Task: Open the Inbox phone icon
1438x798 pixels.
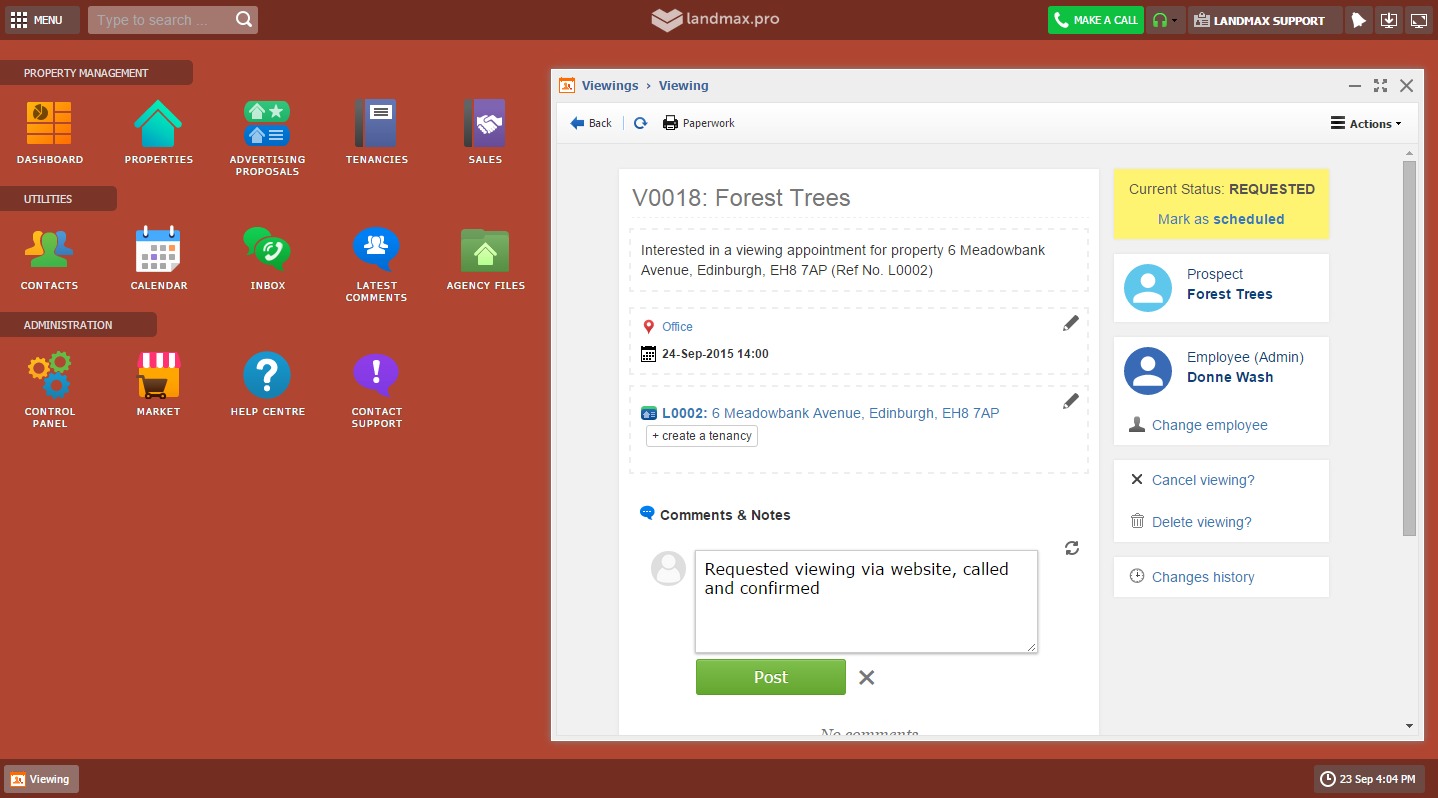Action: [267, 250]
